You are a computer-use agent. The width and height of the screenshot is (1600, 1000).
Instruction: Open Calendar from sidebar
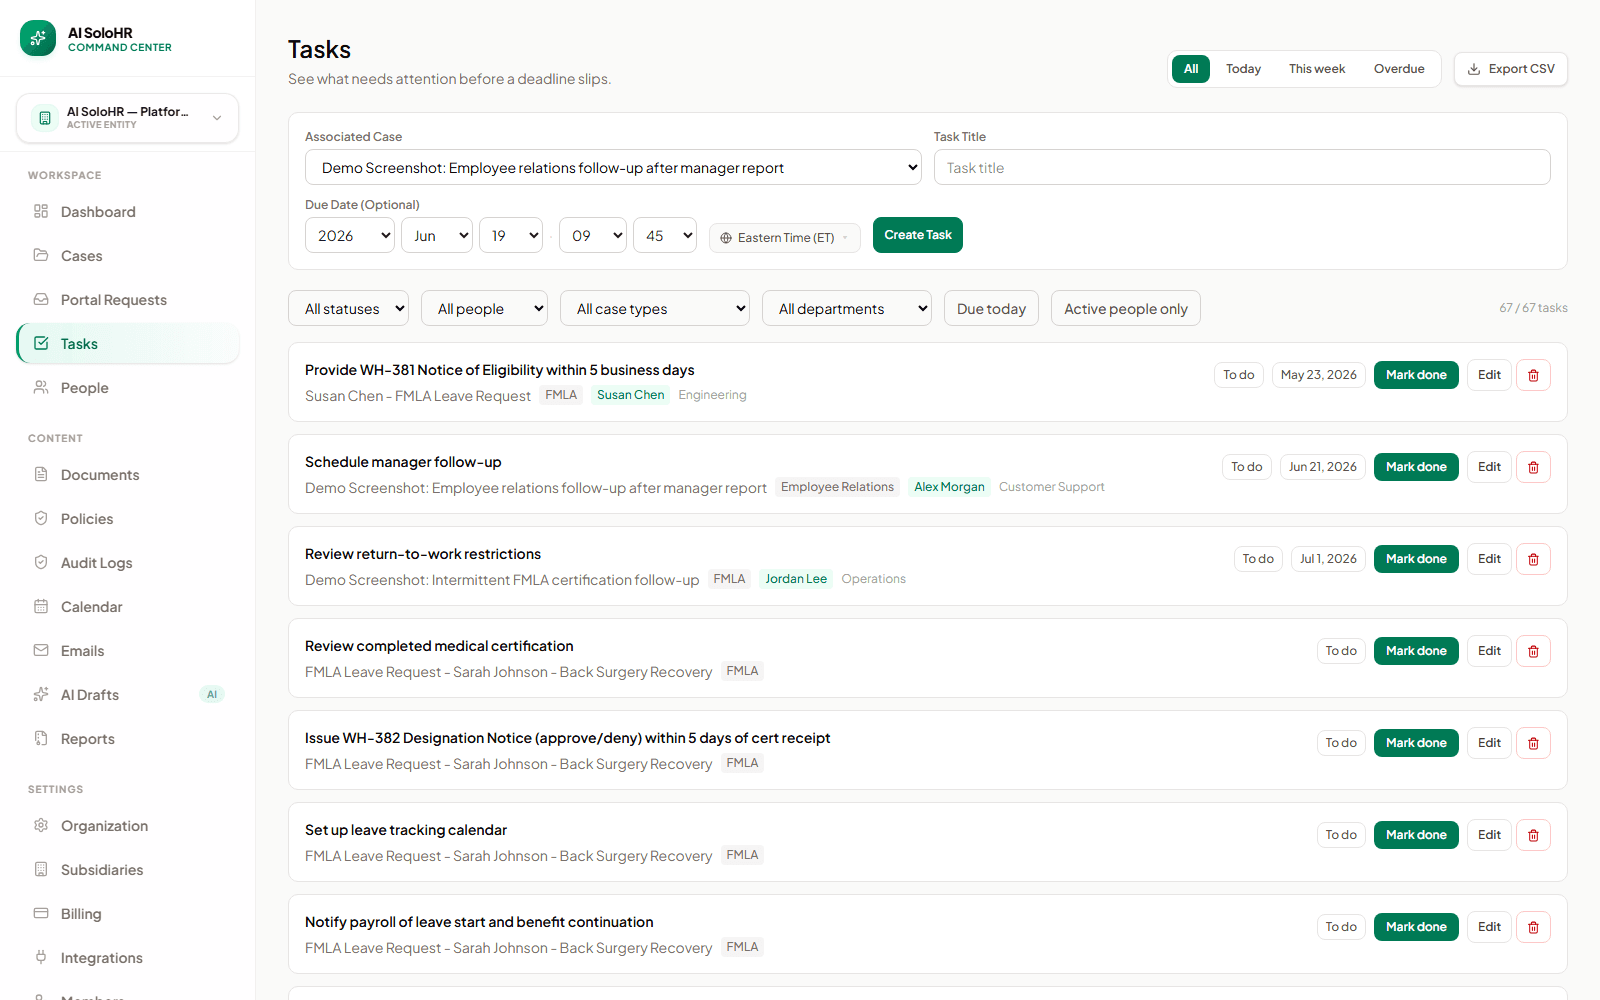pyautogui.click(x=128, y=607)
